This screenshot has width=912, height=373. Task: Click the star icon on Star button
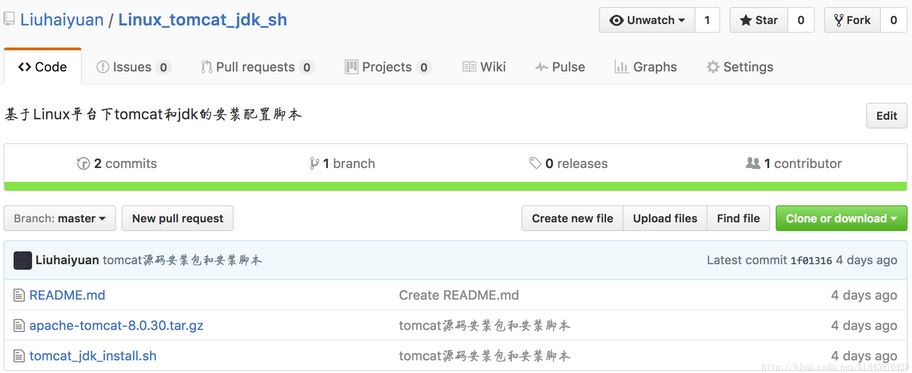point(746,20)
